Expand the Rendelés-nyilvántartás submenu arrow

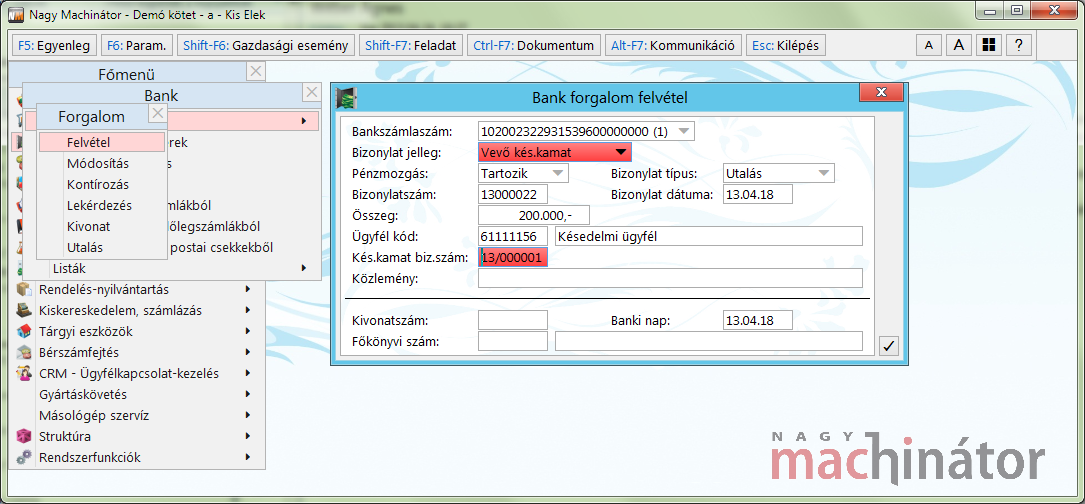(248, 289)
